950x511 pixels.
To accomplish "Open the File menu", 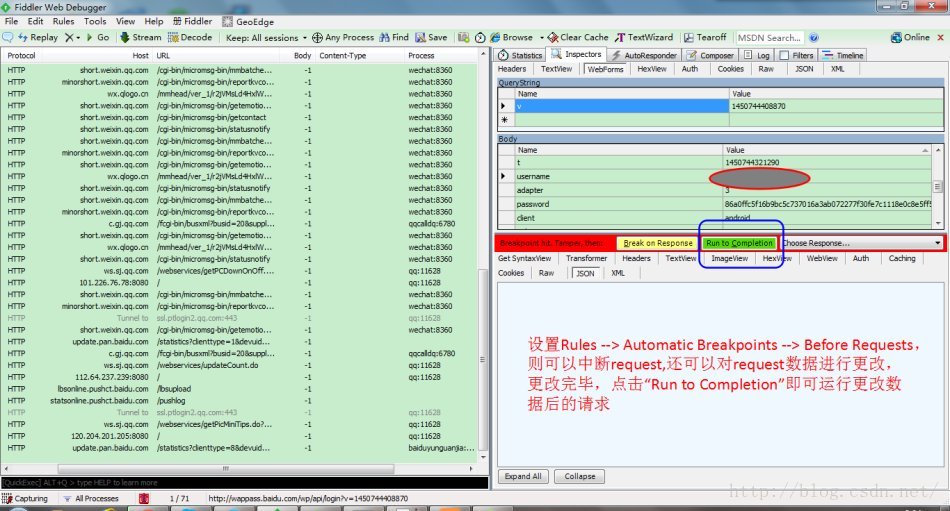I will click(x=12, y=21).
